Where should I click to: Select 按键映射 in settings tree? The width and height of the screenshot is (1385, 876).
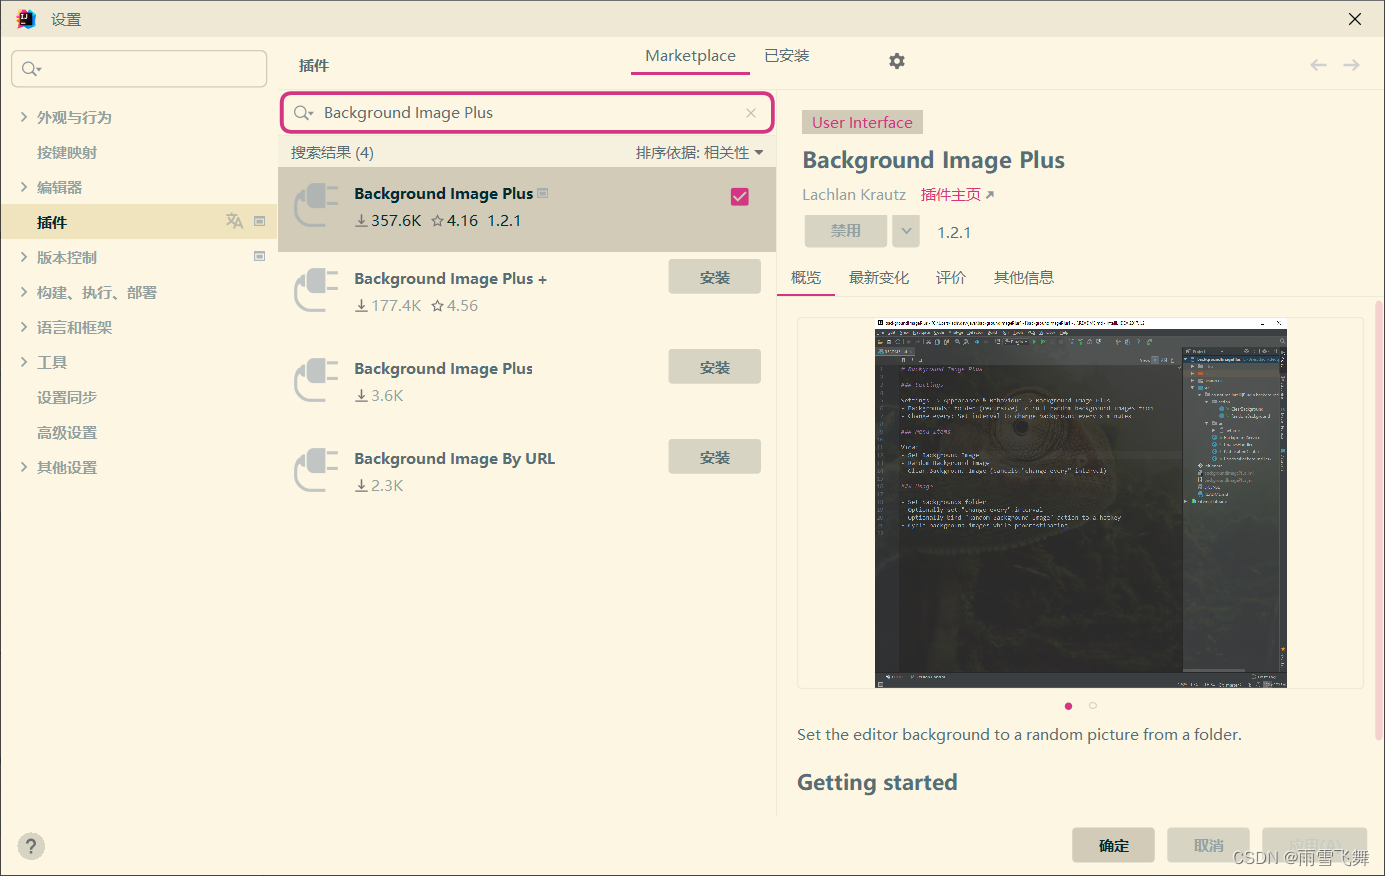click(67, 152)
